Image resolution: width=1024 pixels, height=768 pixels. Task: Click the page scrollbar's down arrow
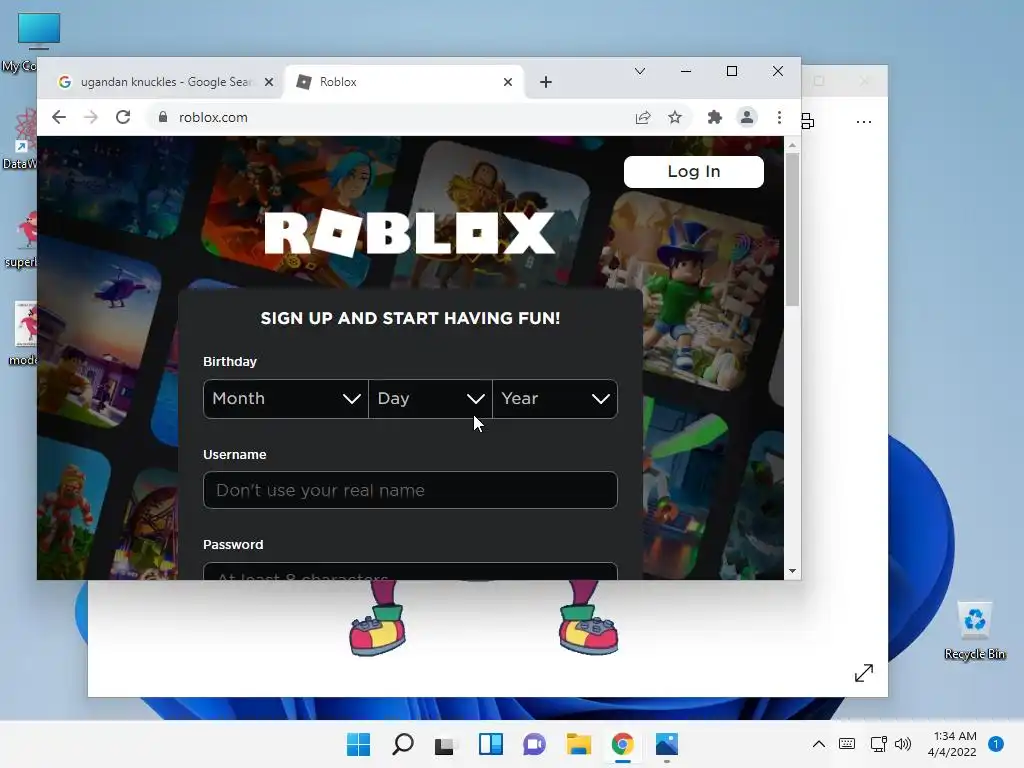pos(792,571)
